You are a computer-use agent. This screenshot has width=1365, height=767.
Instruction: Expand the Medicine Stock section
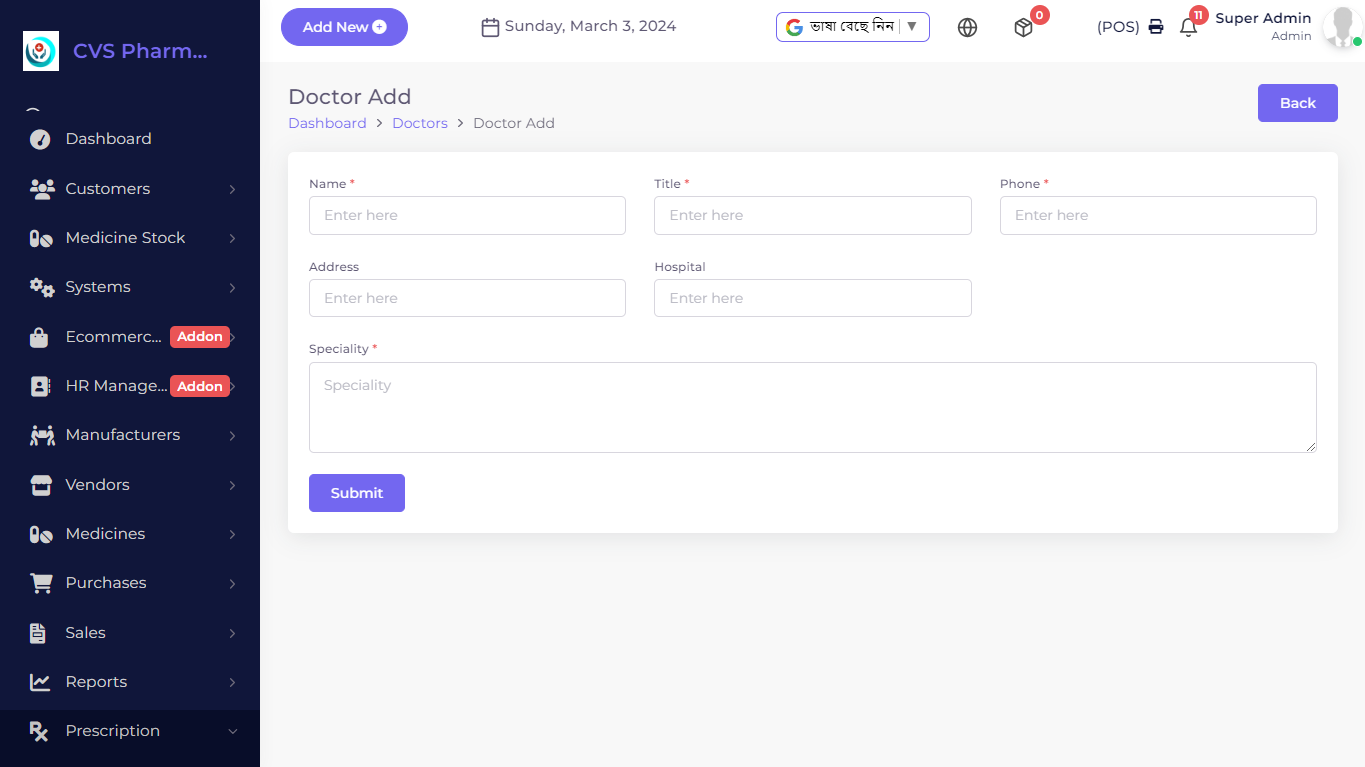click(x=125, y=237)
